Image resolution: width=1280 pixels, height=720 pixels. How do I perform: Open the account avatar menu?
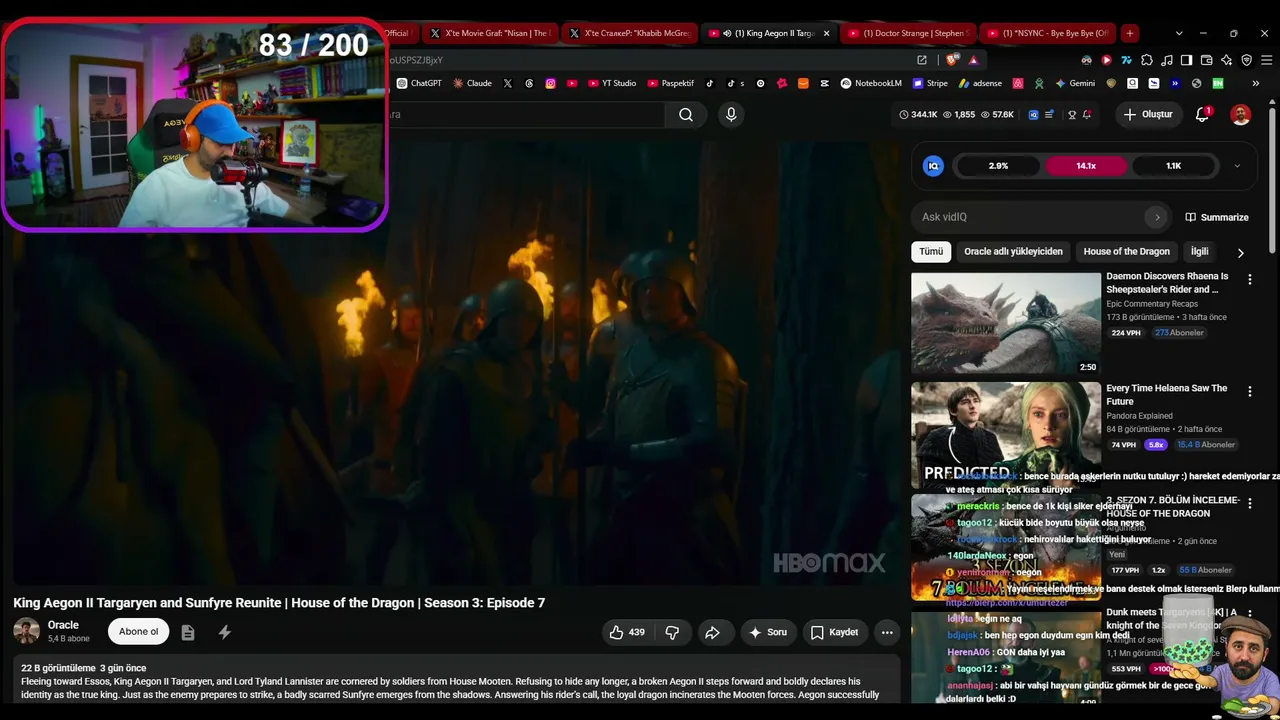[x=1240, y=115]
